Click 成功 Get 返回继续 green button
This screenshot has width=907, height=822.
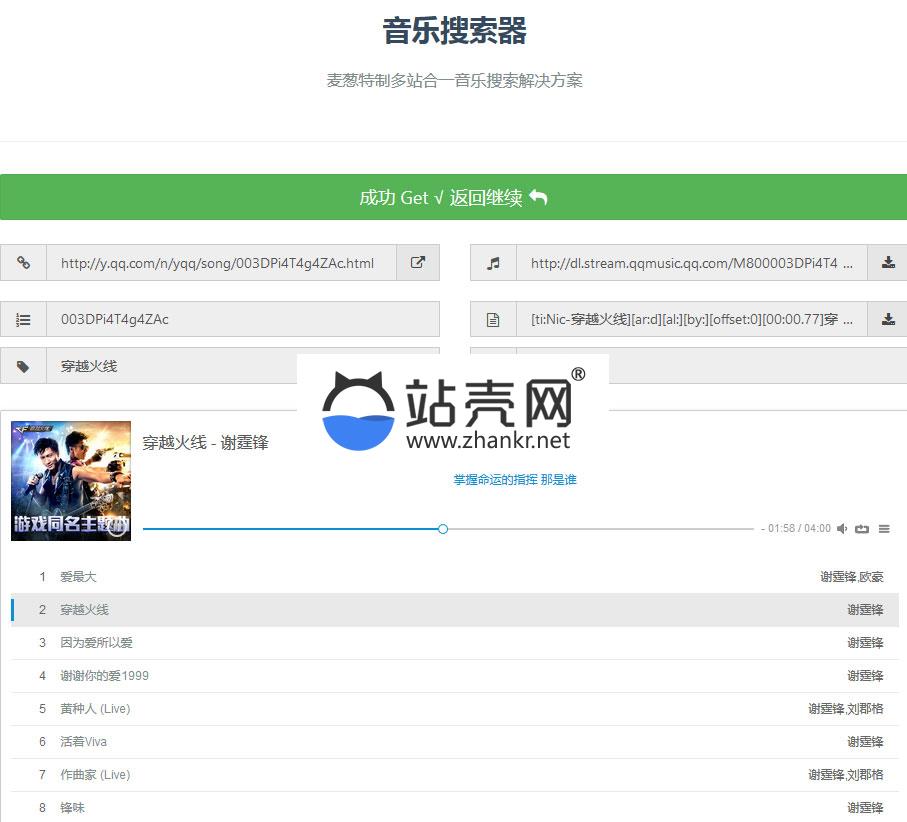[453, 197]
